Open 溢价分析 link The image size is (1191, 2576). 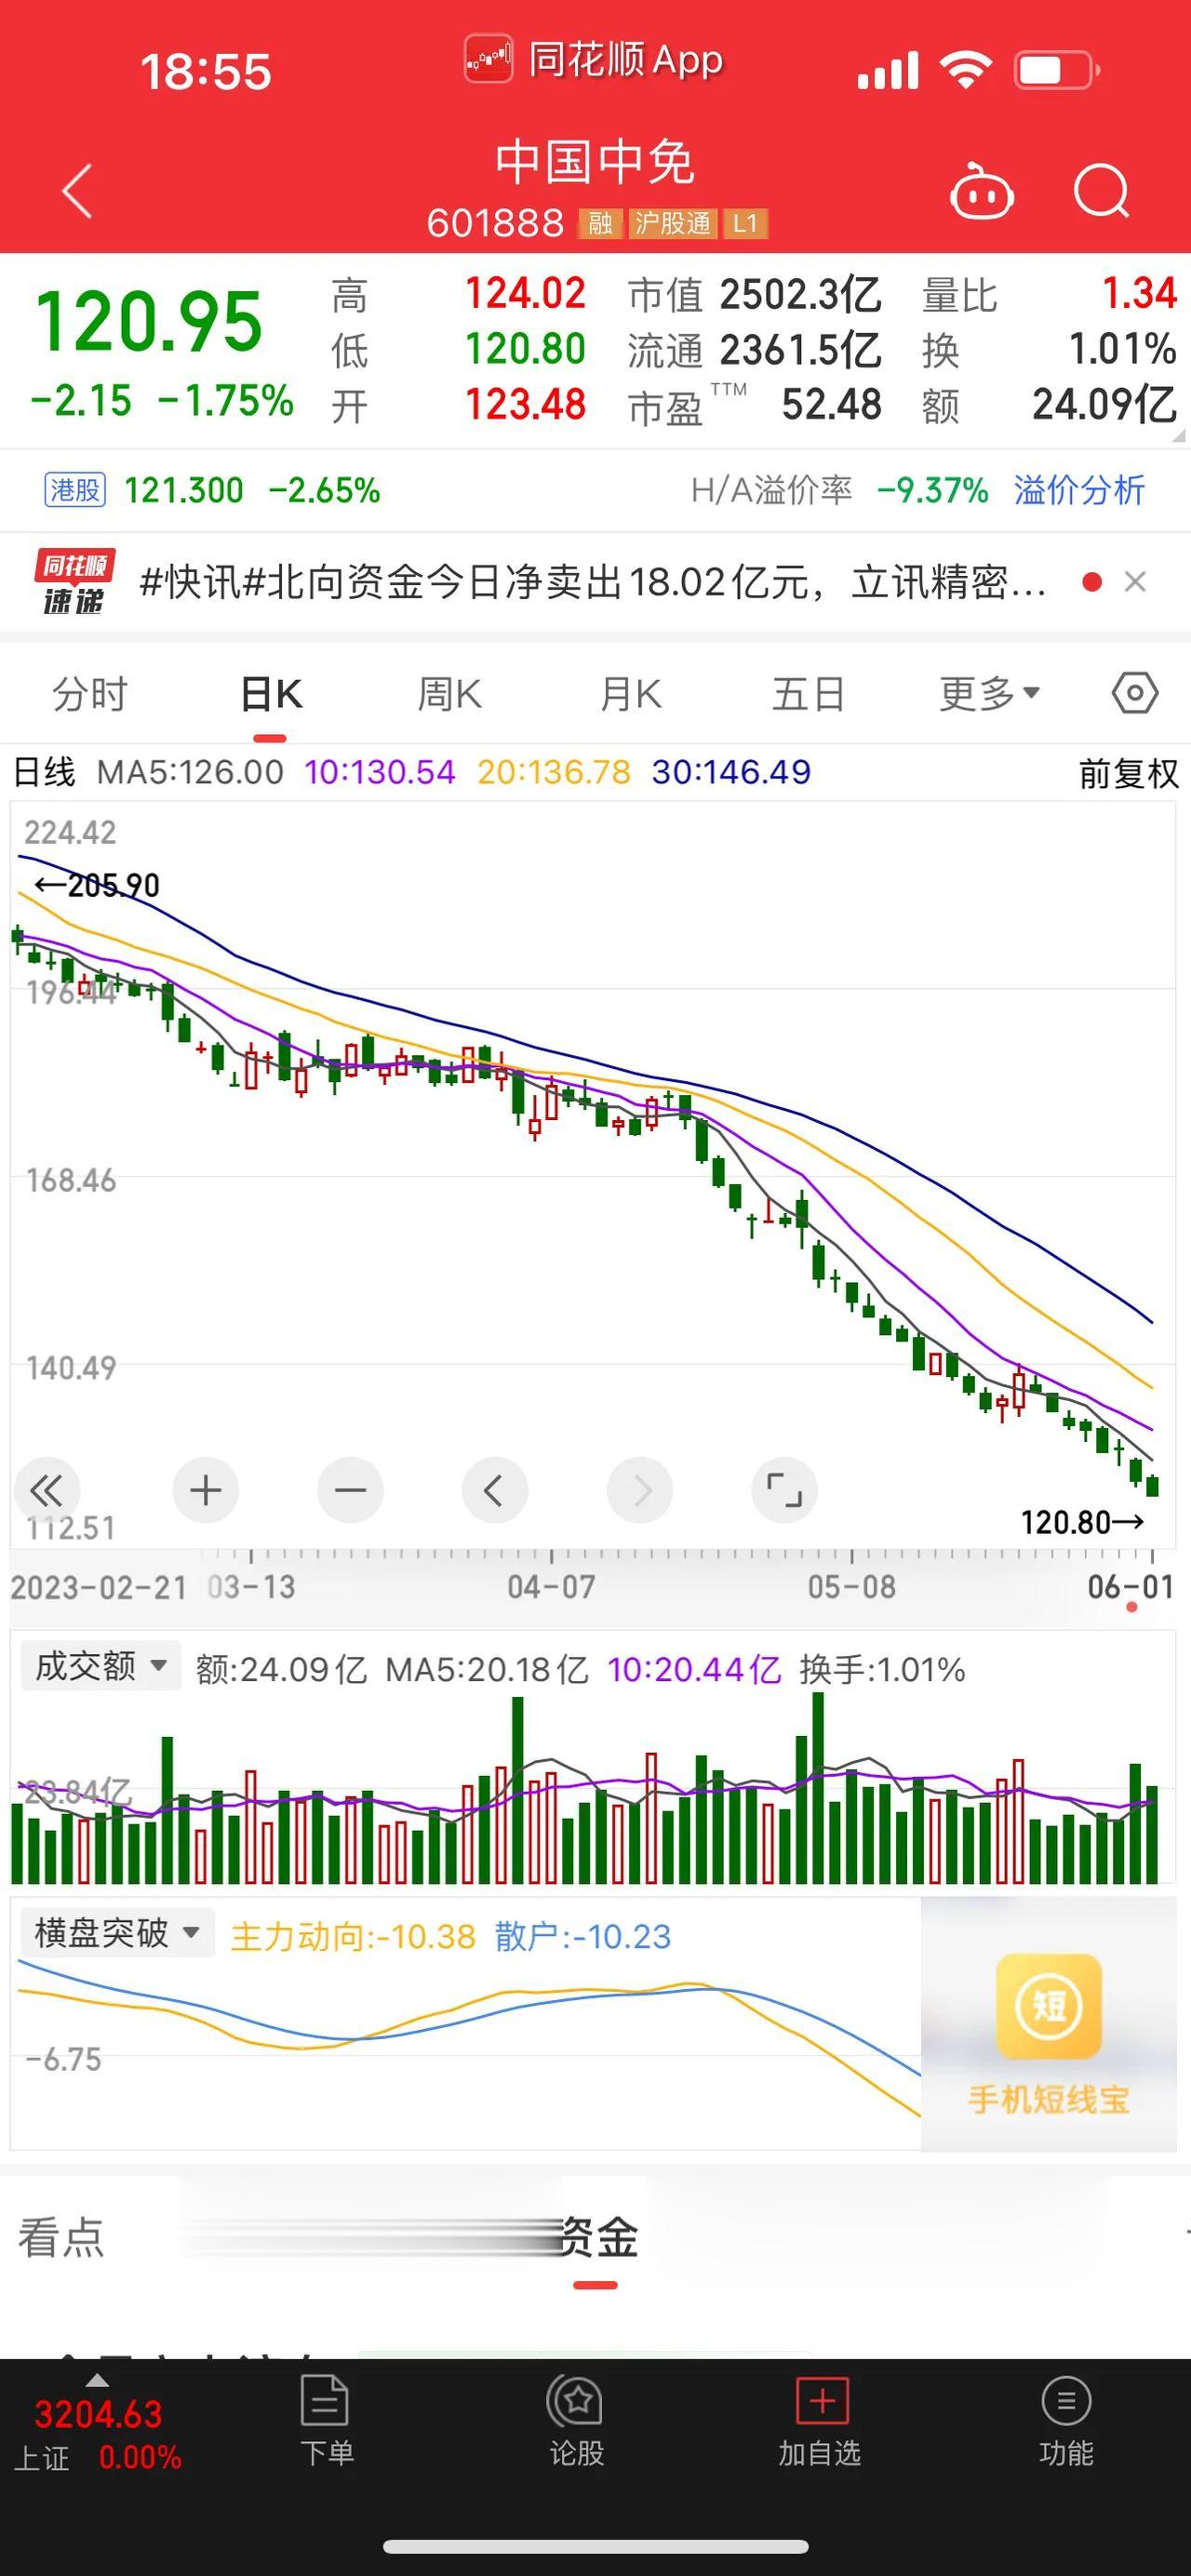click(x=1079, y=490)
